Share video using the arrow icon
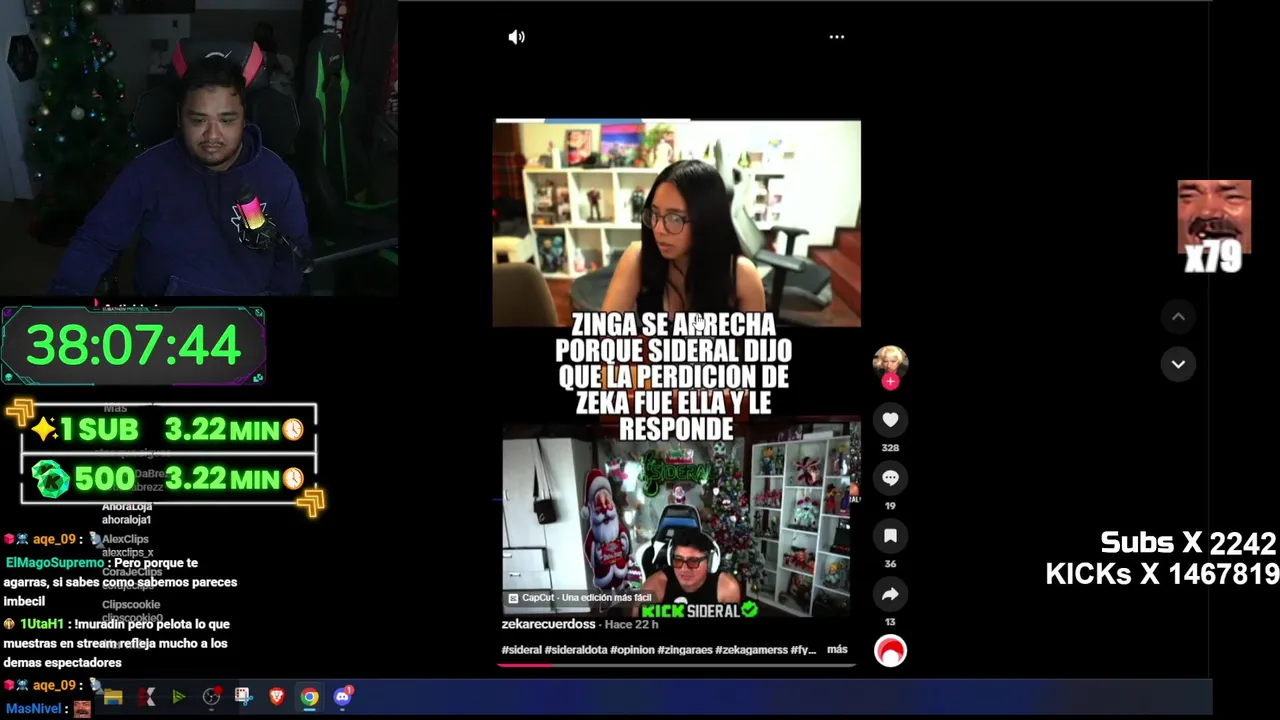This screenshot has width=1280, height=720. click(890, 594)
